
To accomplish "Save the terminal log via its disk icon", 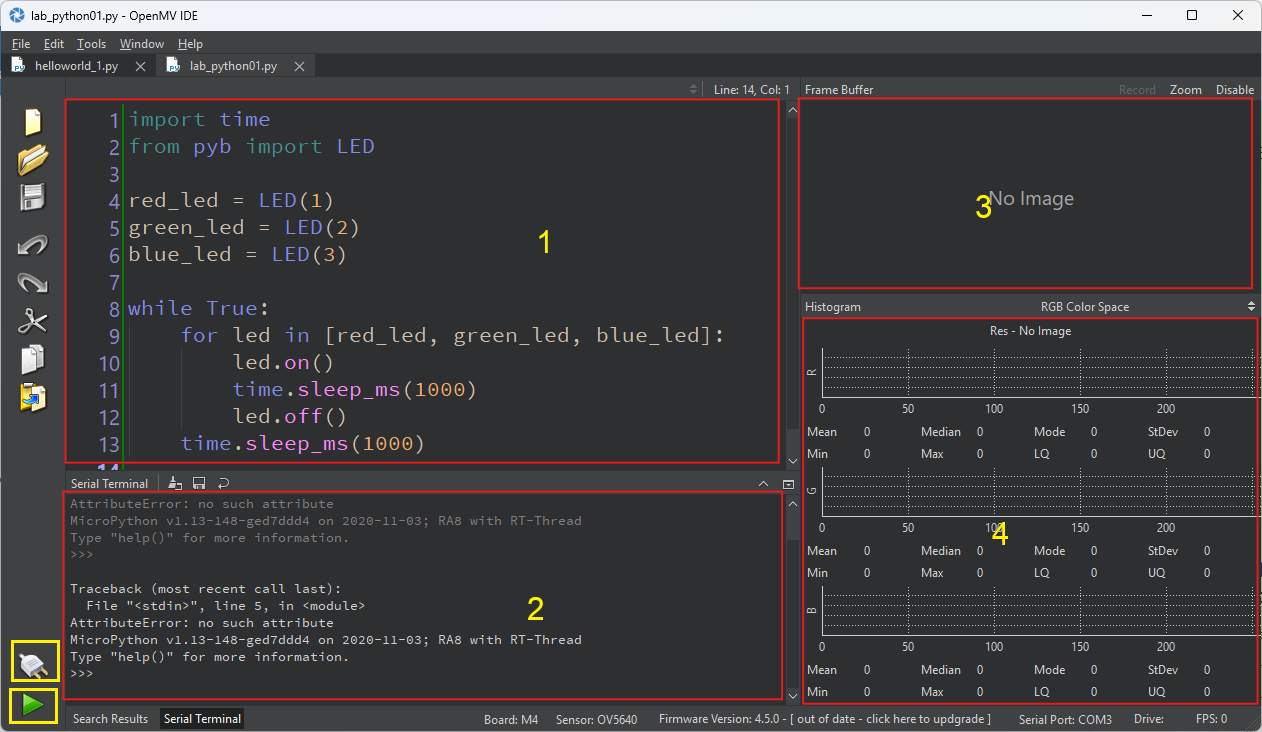I will (x=199, y=483).
